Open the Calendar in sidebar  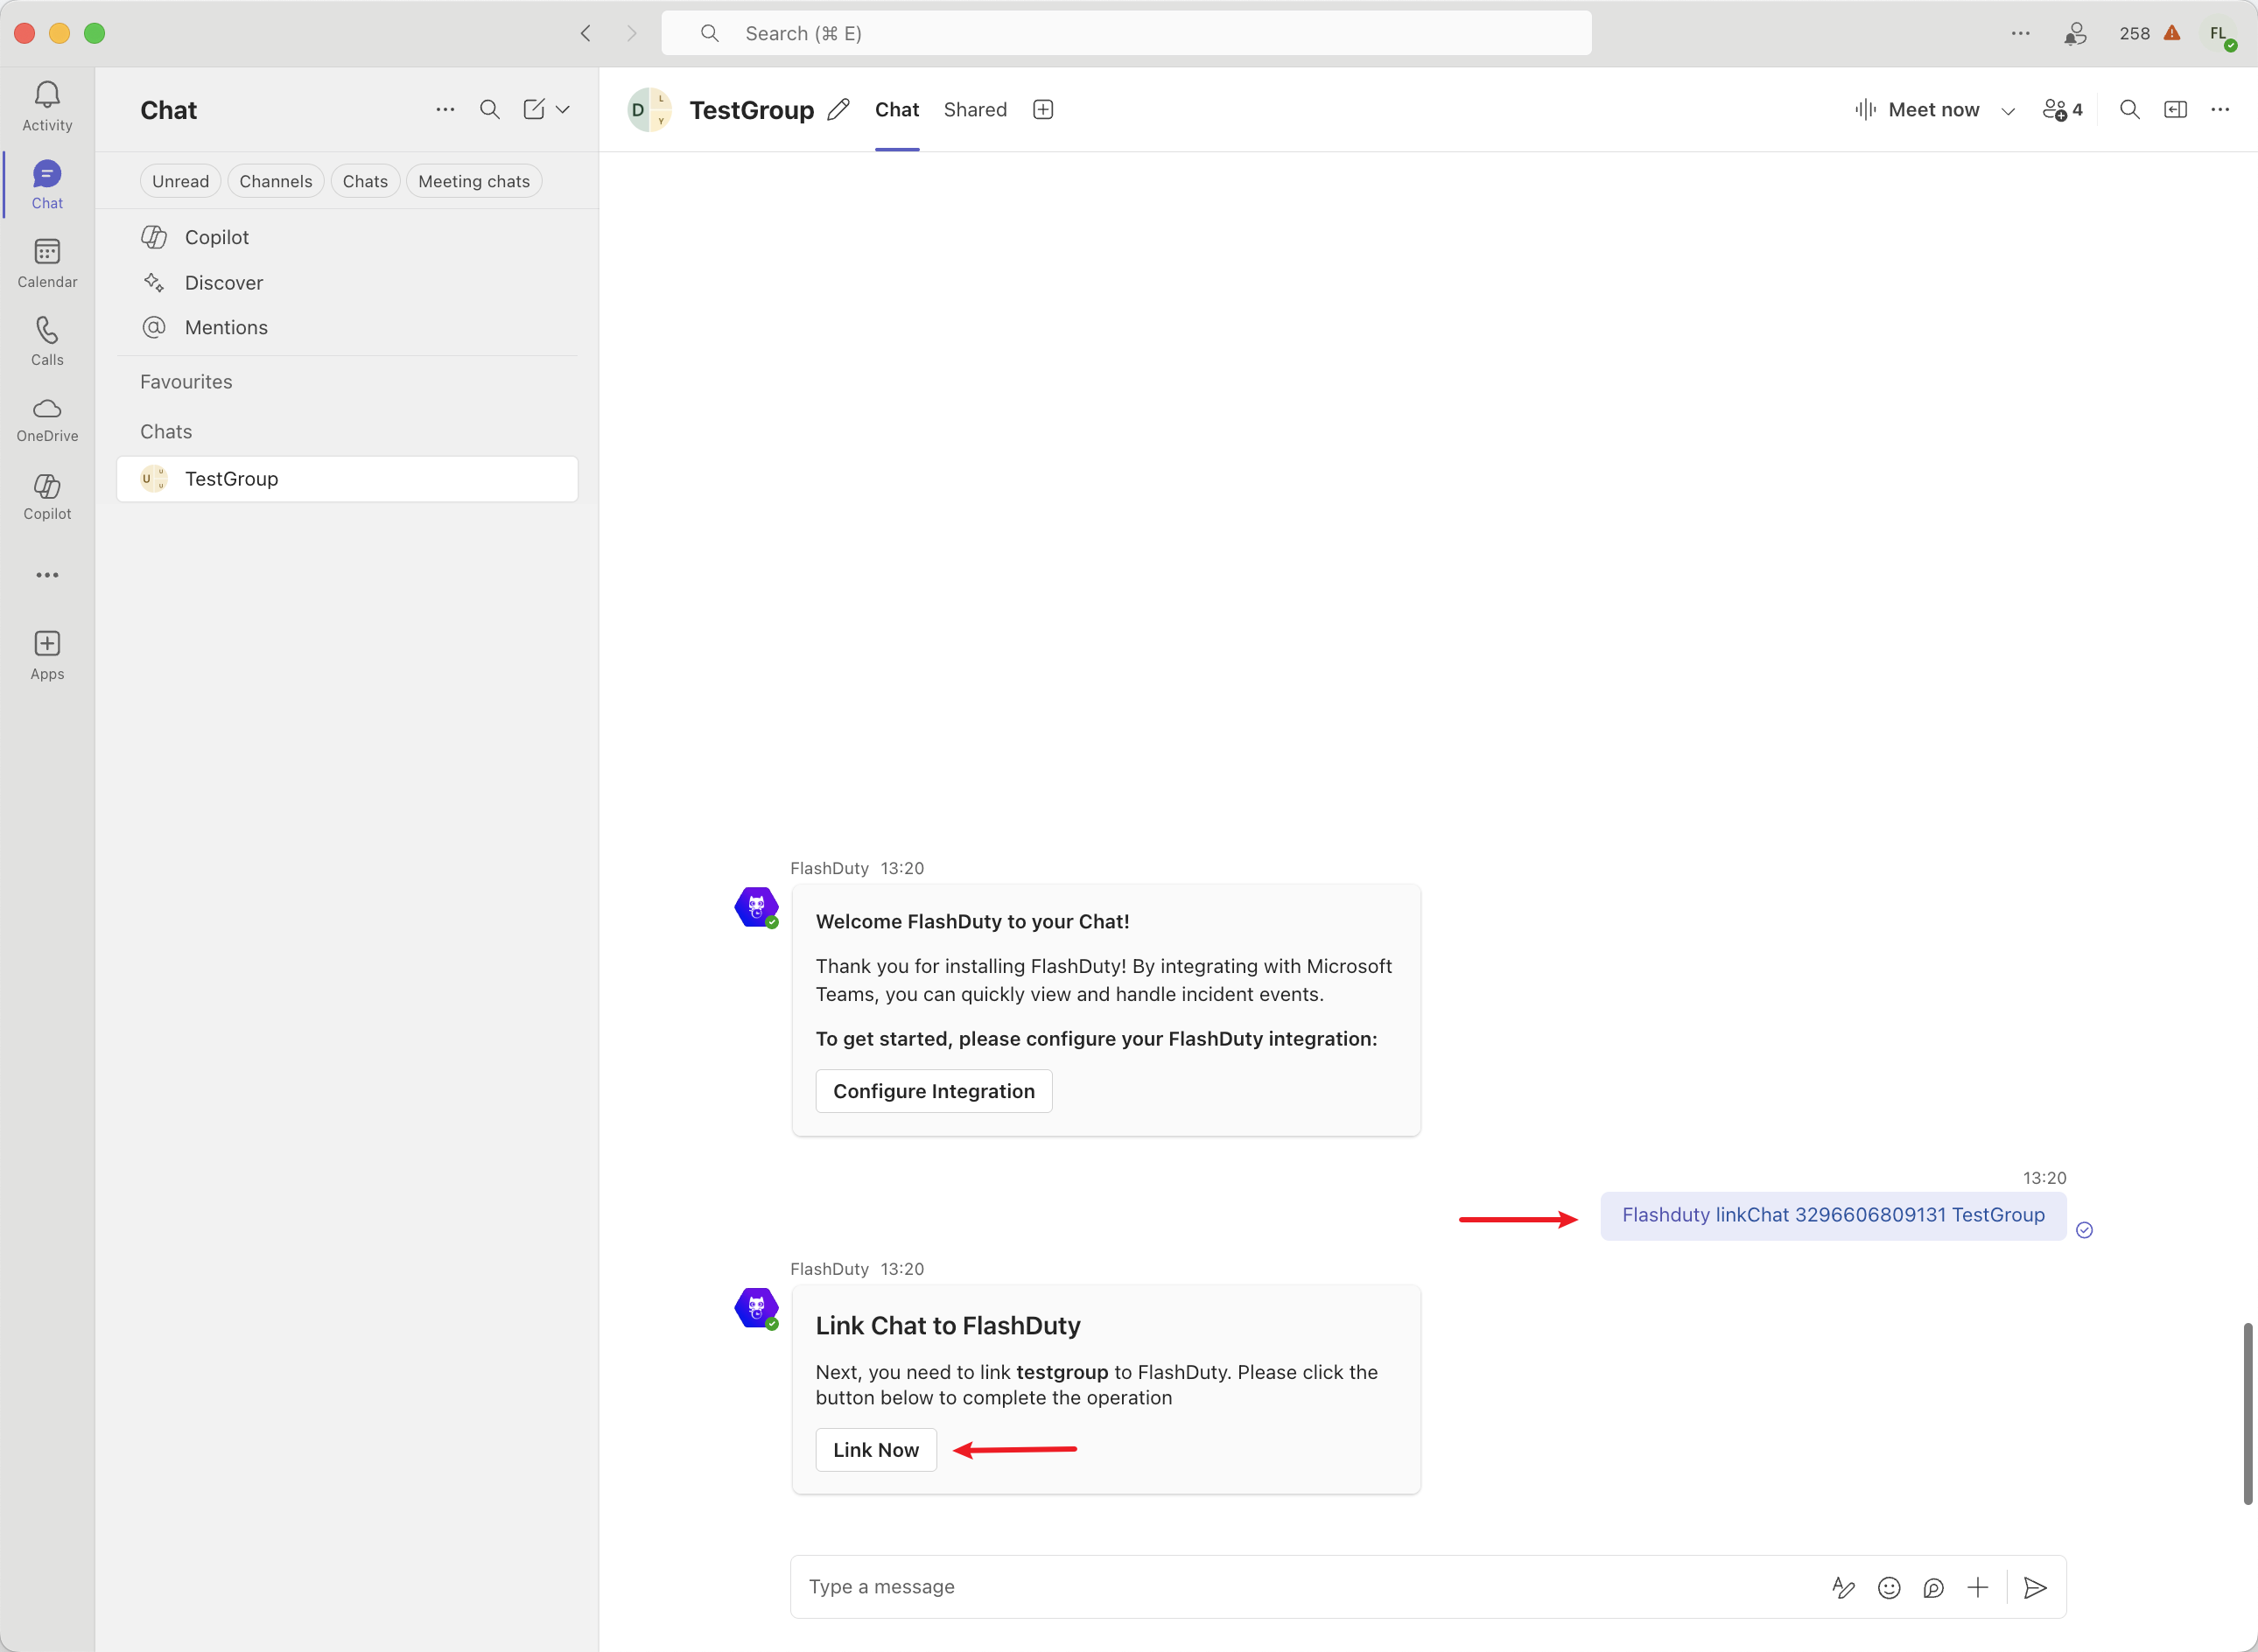(x=47, y=263)
